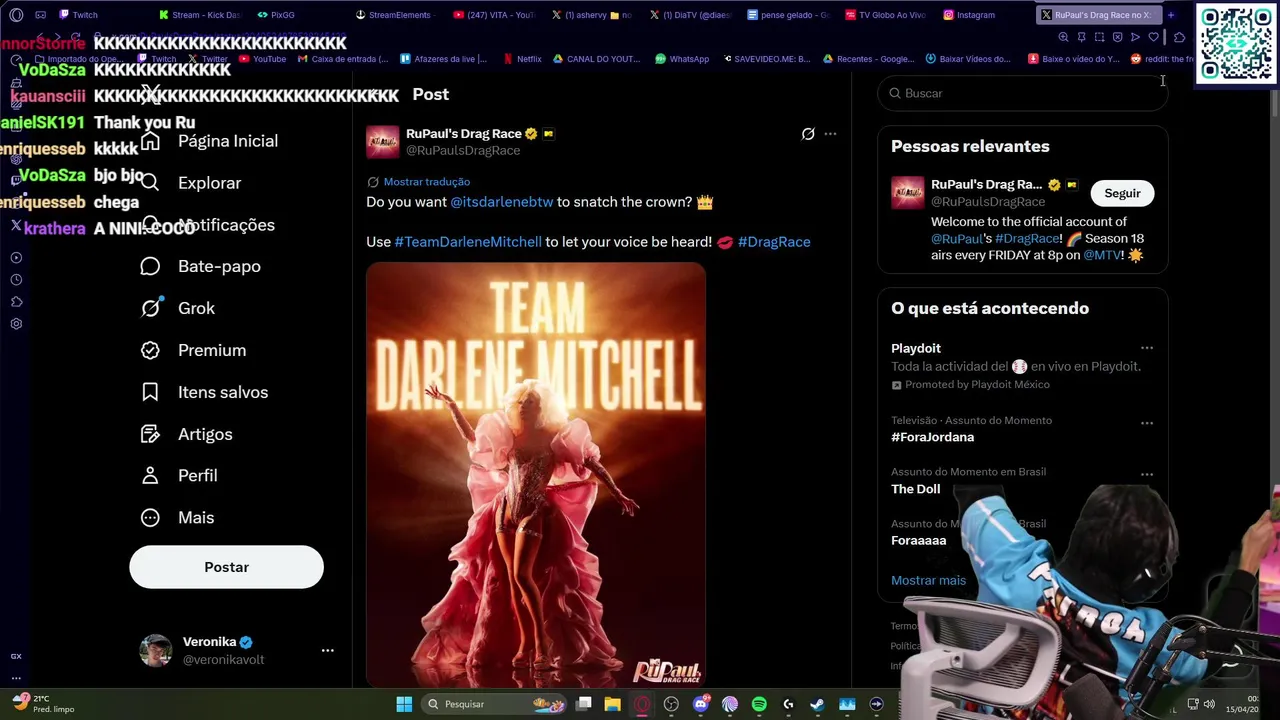Open the Netflix bookmark

(522, 59)
